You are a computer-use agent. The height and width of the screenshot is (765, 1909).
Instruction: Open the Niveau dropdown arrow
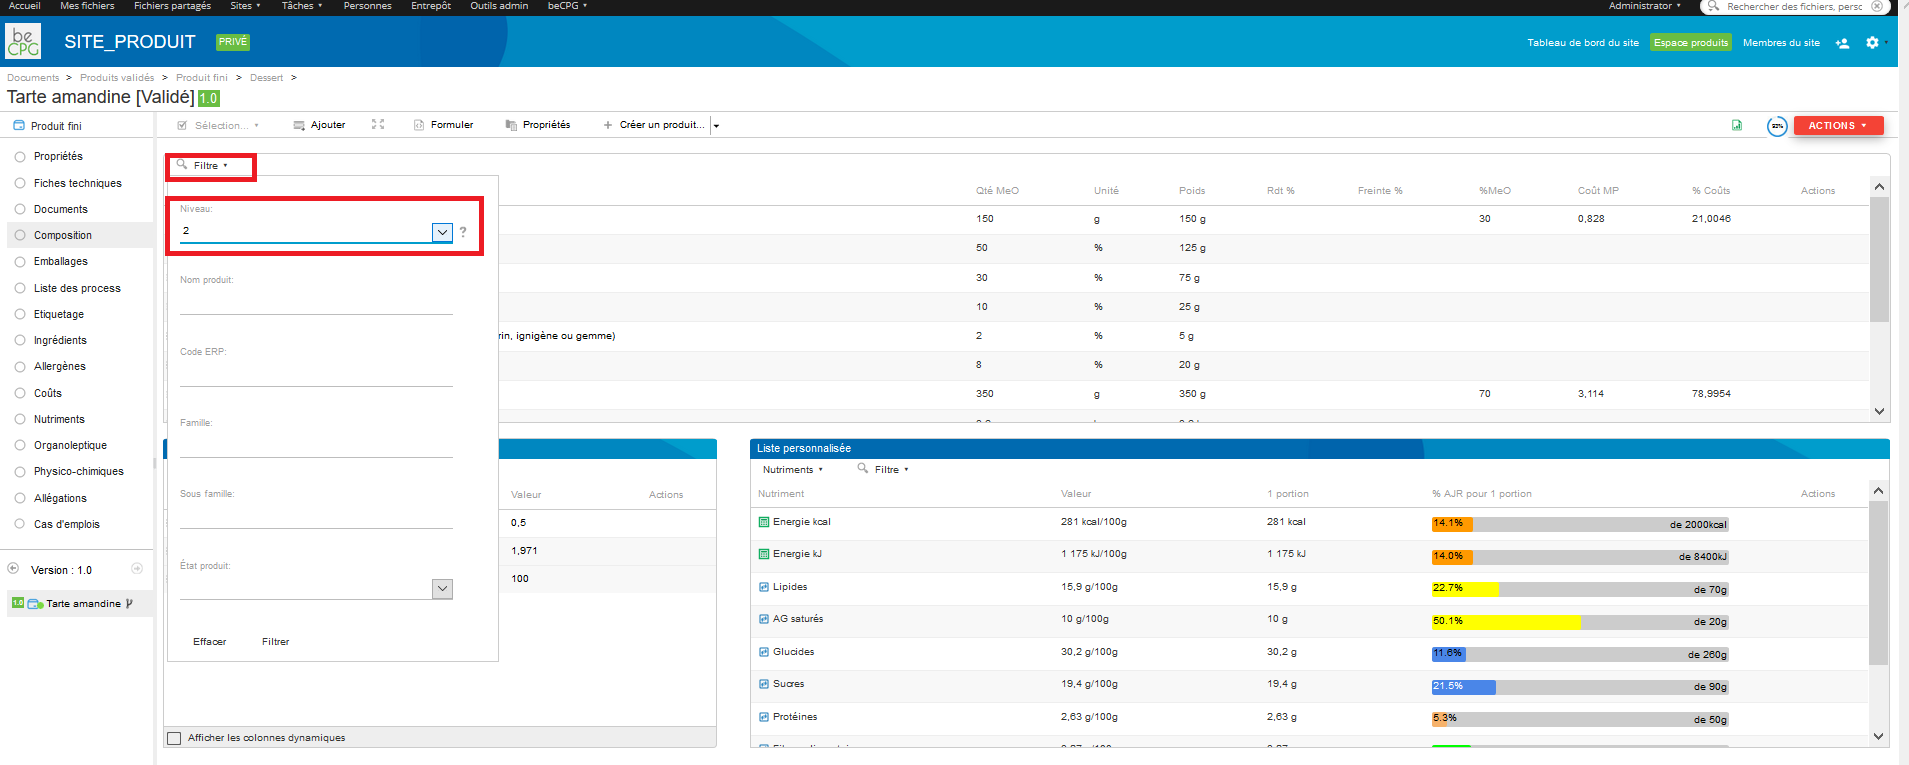coord(442,232)
